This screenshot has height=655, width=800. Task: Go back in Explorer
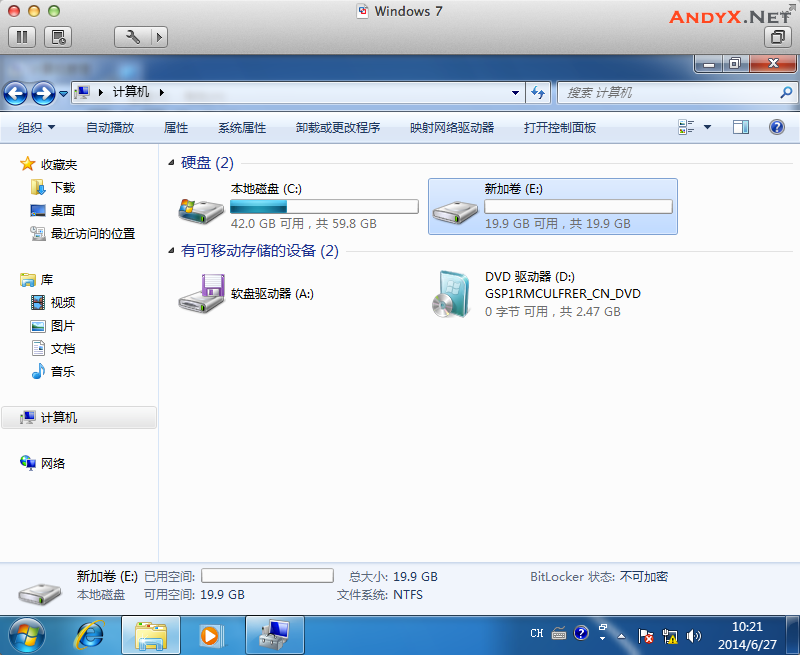16,93
